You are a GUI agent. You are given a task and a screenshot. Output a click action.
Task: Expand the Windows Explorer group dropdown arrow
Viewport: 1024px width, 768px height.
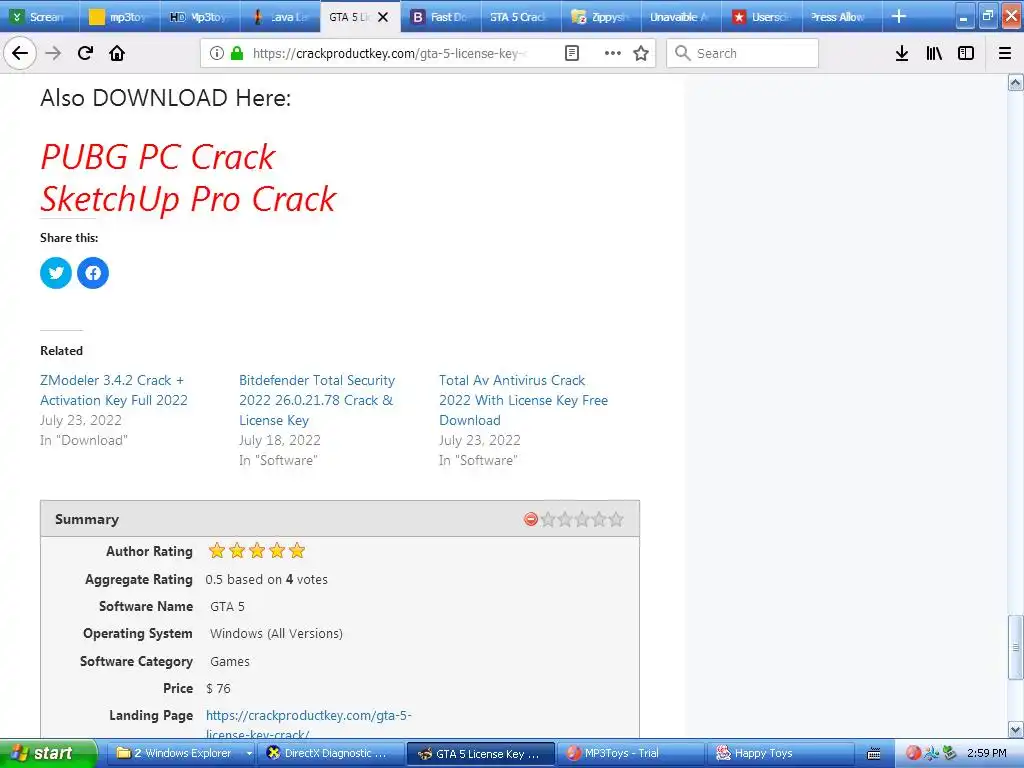tap(249, 753)
